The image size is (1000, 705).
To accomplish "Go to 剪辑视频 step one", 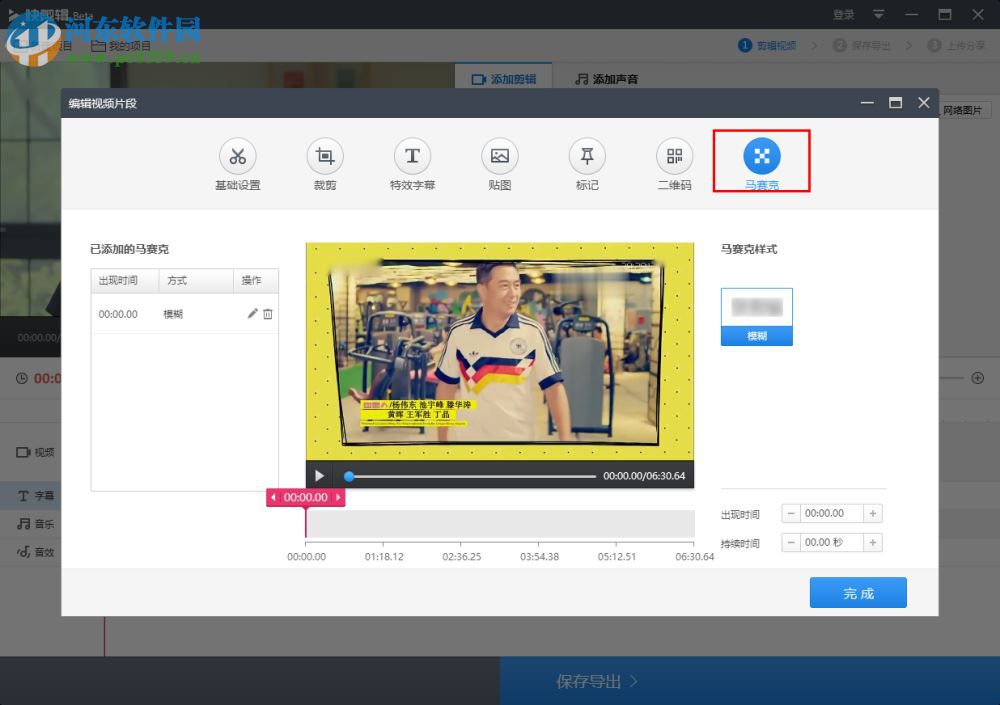I will (767, 45).
